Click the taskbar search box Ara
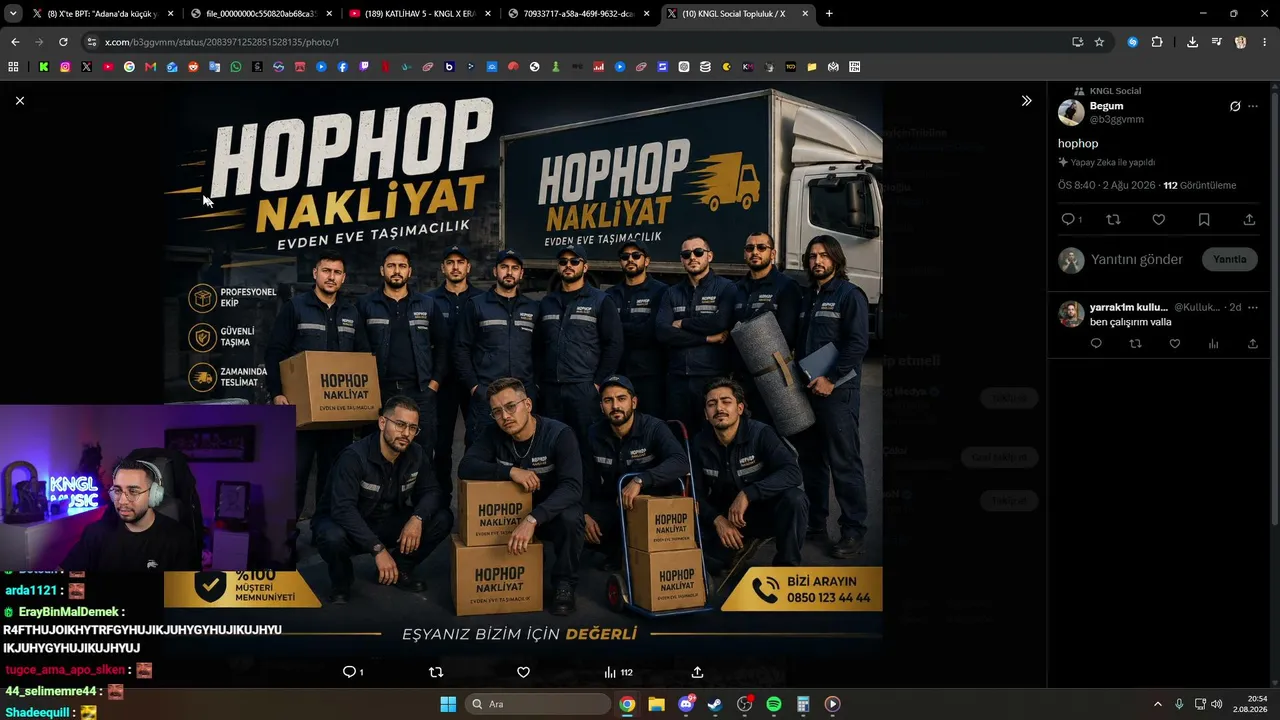 [x=539, y=704]
